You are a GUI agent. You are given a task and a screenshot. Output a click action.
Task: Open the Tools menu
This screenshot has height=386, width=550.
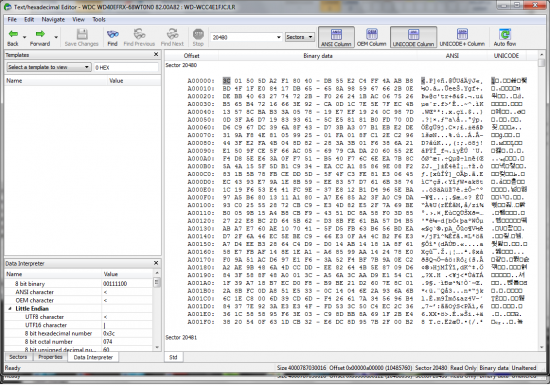[x=99, y=20]
